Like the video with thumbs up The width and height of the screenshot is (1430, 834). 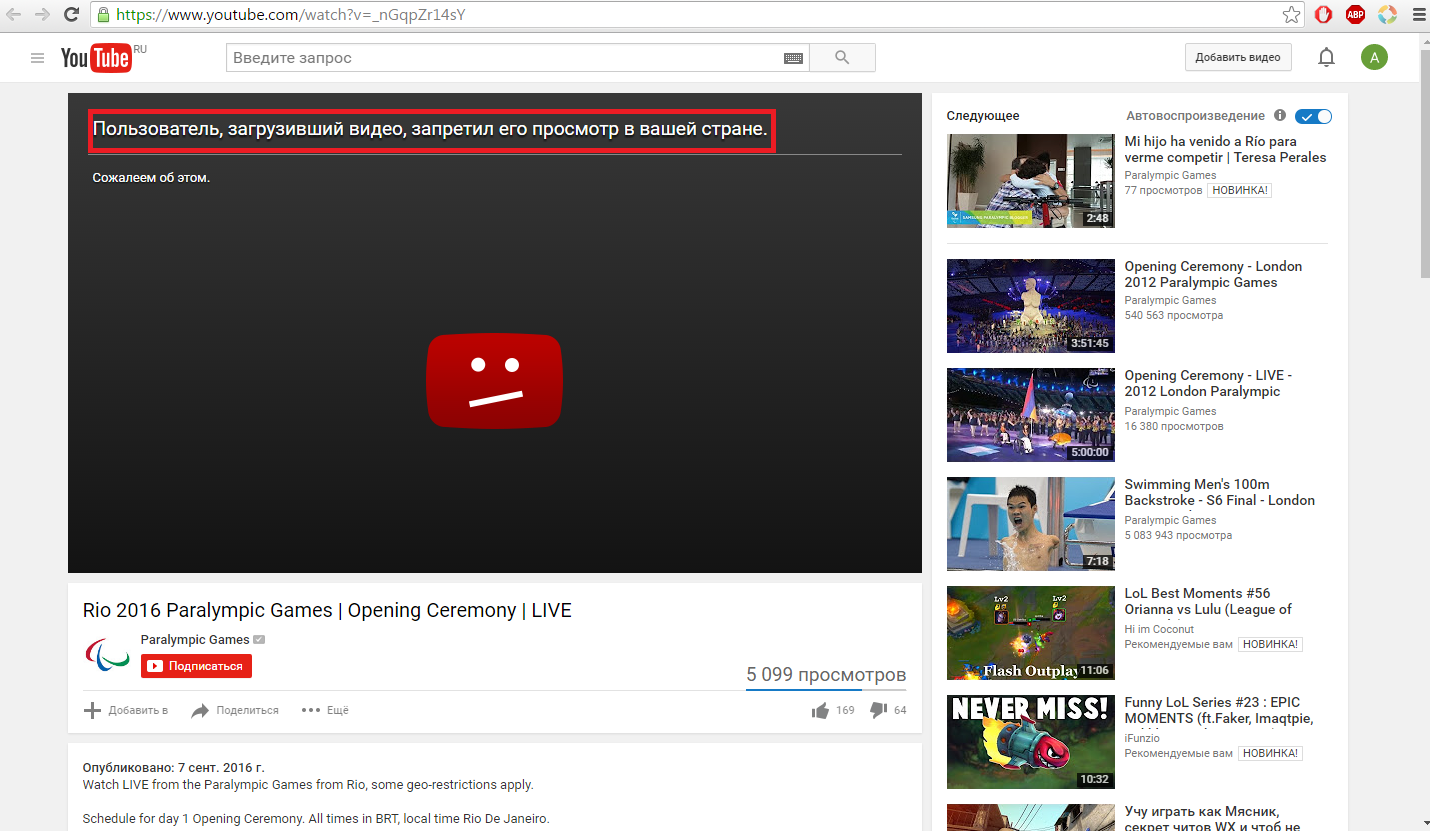[x=820, y=711]
